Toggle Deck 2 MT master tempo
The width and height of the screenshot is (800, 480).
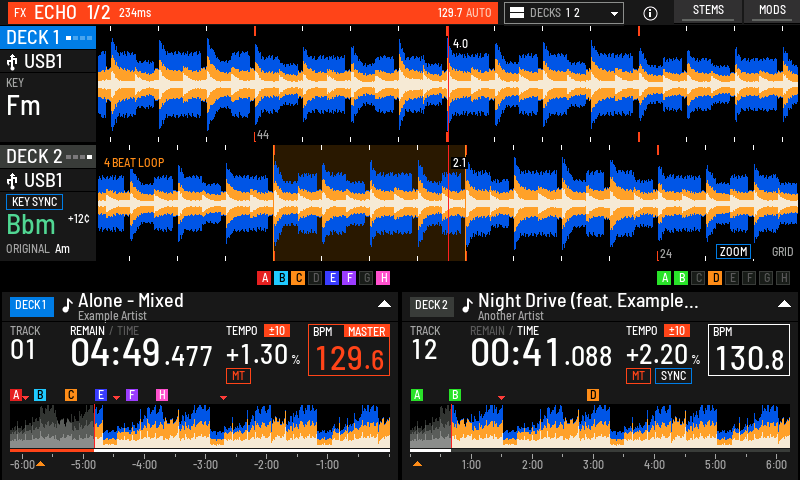pyautogui.click(x=638, y=376)
